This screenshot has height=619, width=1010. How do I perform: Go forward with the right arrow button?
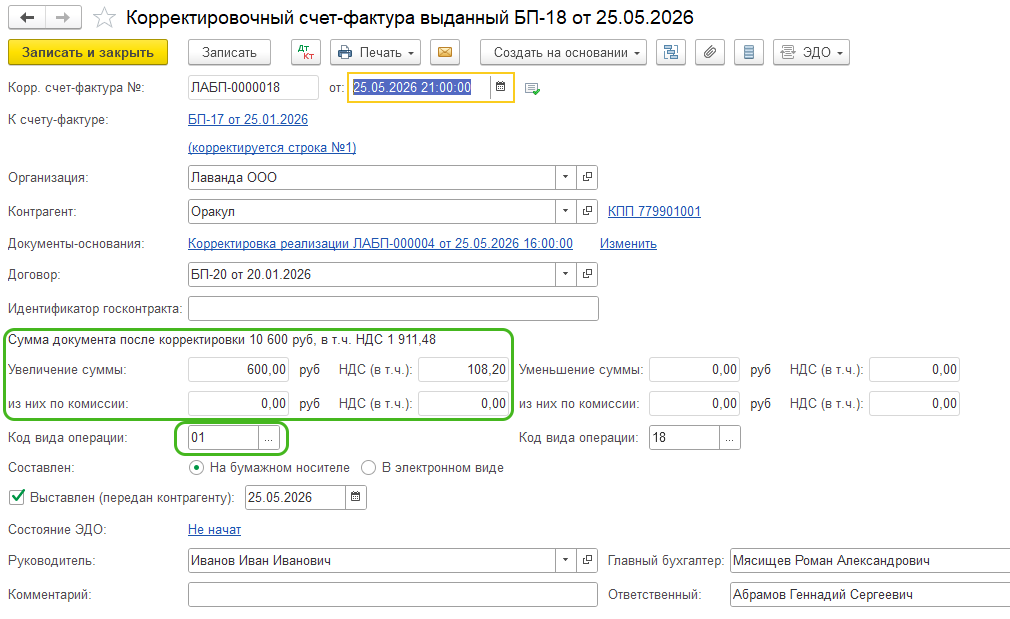63,17
